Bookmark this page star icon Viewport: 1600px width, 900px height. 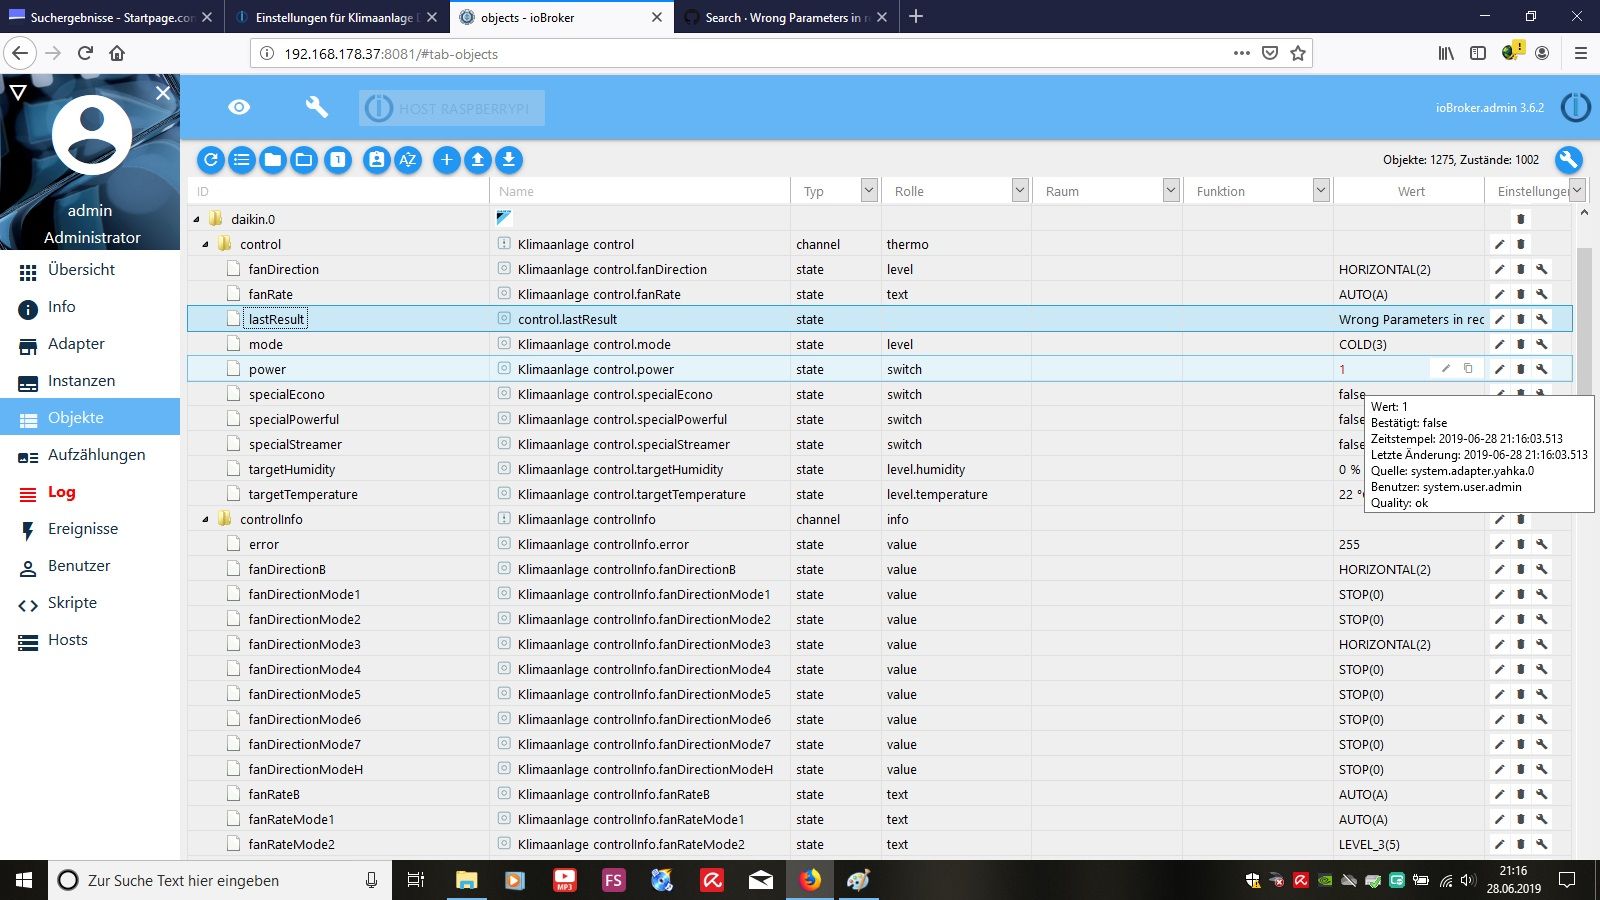(1298, 53)
